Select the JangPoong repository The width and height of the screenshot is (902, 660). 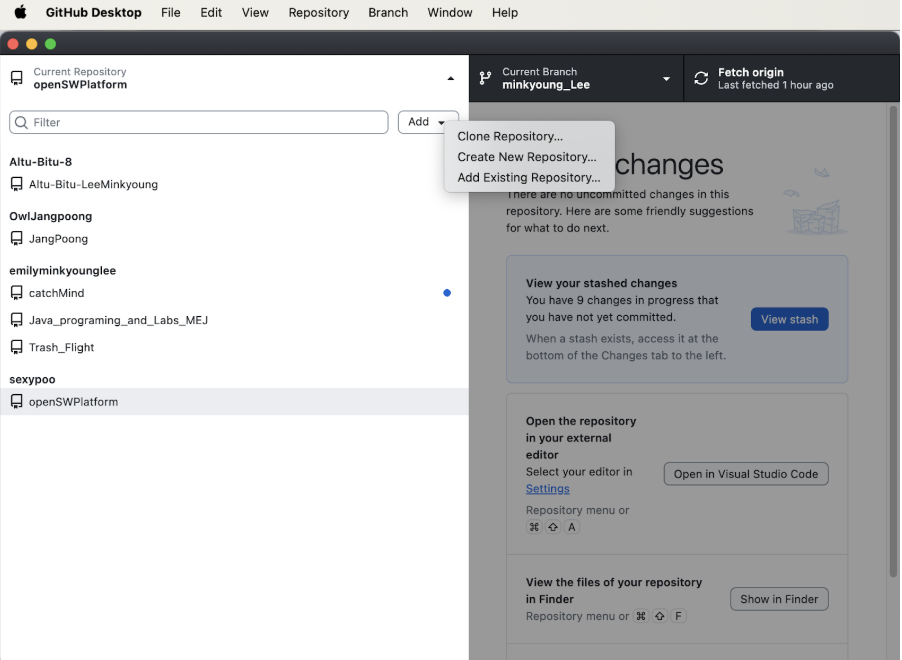point(234,238)
